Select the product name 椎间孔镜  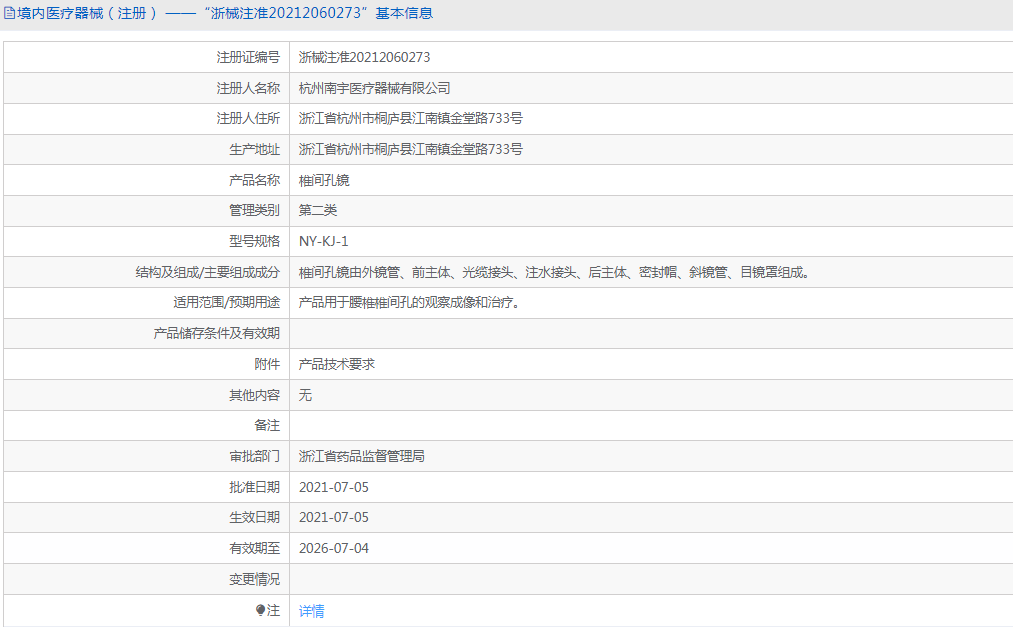coord(324,180)
